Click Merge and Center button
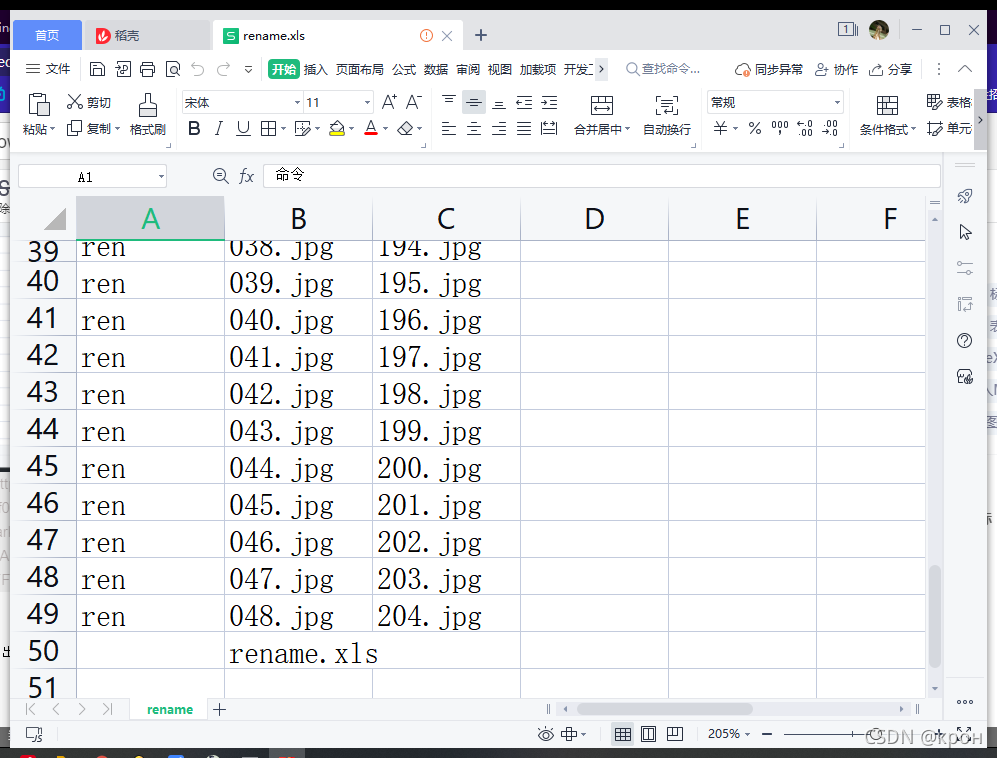This screenshot has height=758, width=997. coord(602,115)
